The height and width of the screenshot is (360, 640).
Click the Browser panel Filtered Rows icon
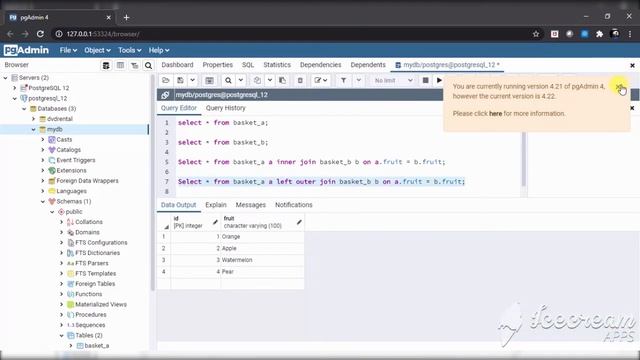pos(134,65)
